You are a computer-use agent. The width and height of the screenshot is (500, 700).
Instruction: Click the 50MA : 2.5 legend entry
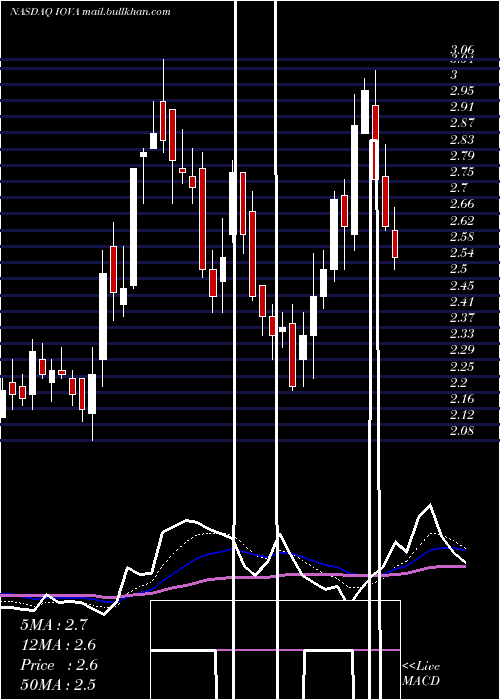pos(58,685)
